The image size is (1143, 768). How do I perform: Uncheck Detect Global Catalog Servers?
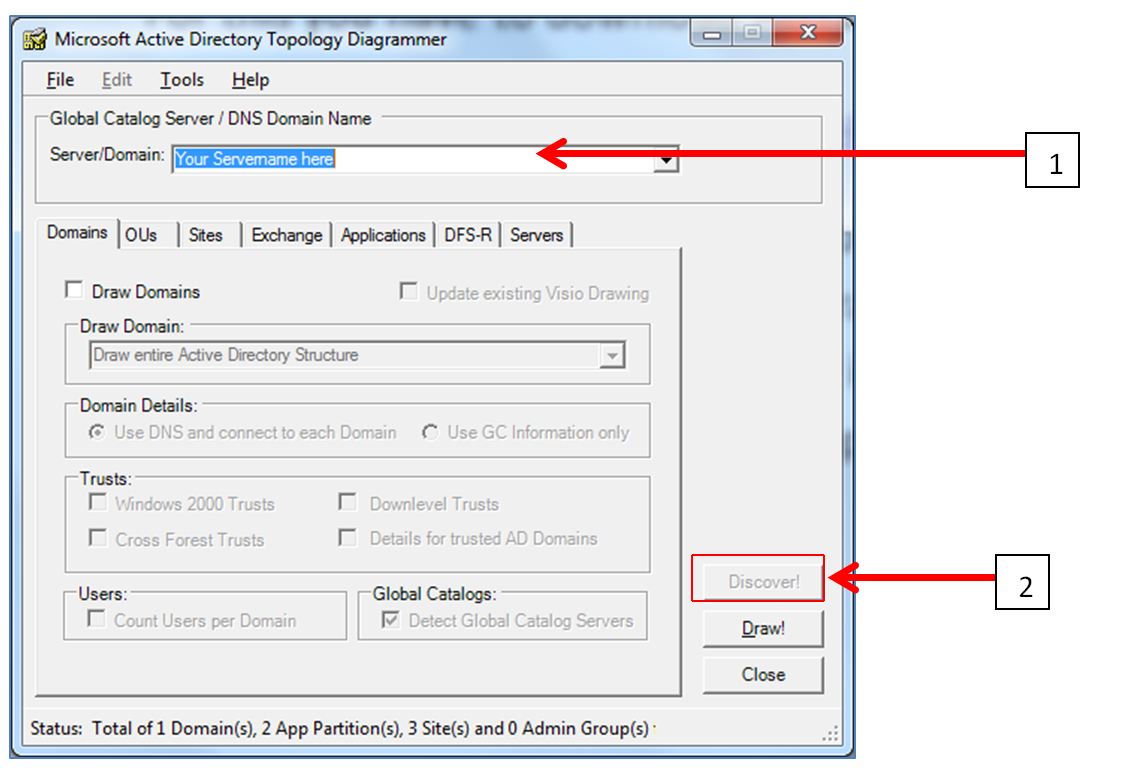click(391, 619)
